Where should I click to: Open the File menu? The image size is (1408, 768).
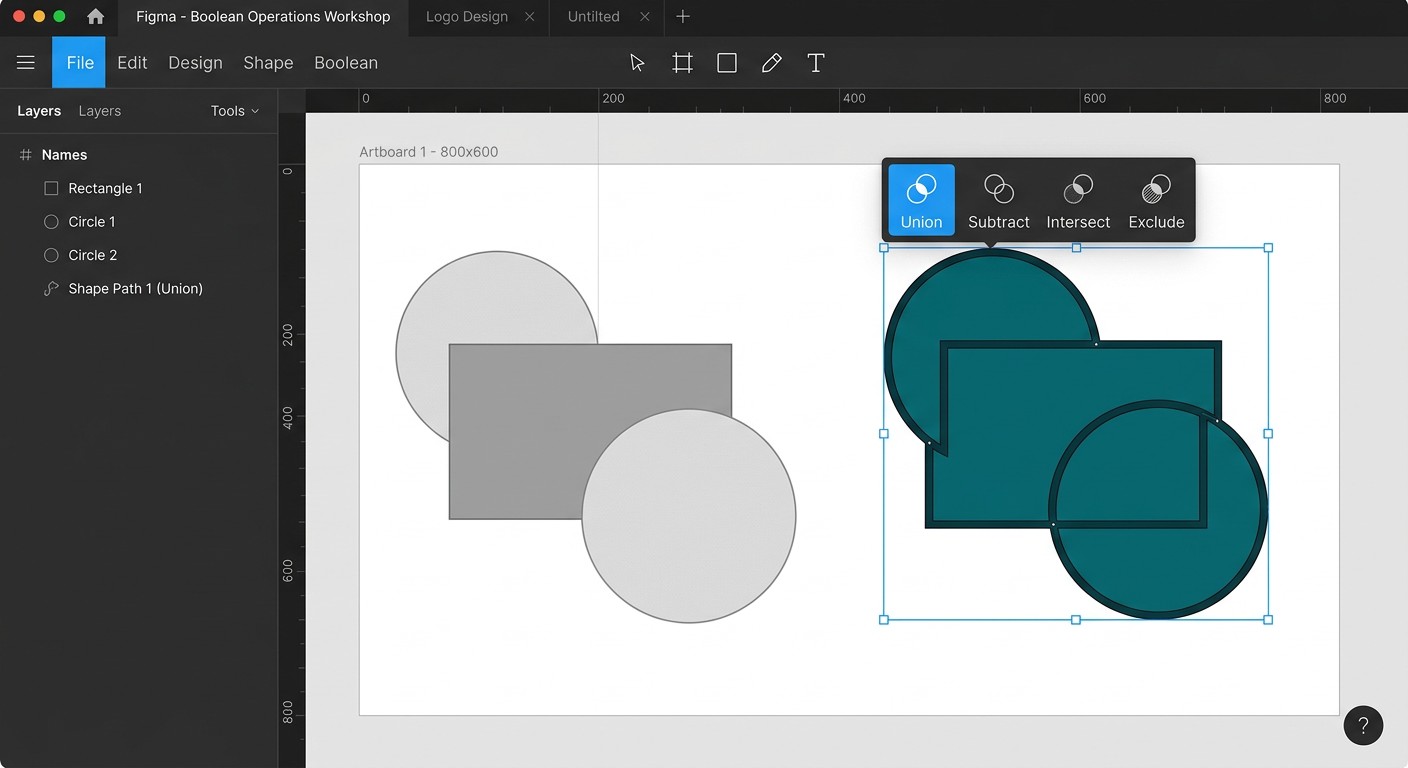[79, 63]
